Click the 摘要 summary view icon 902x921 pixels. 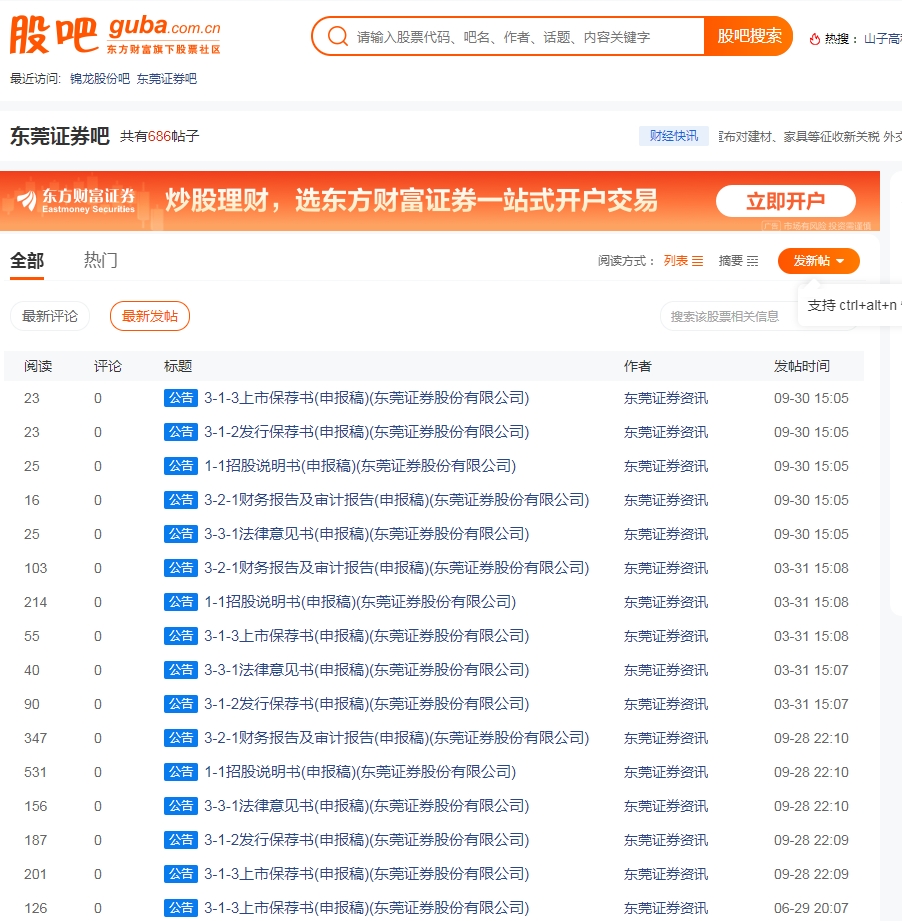[x=752, y=261]
